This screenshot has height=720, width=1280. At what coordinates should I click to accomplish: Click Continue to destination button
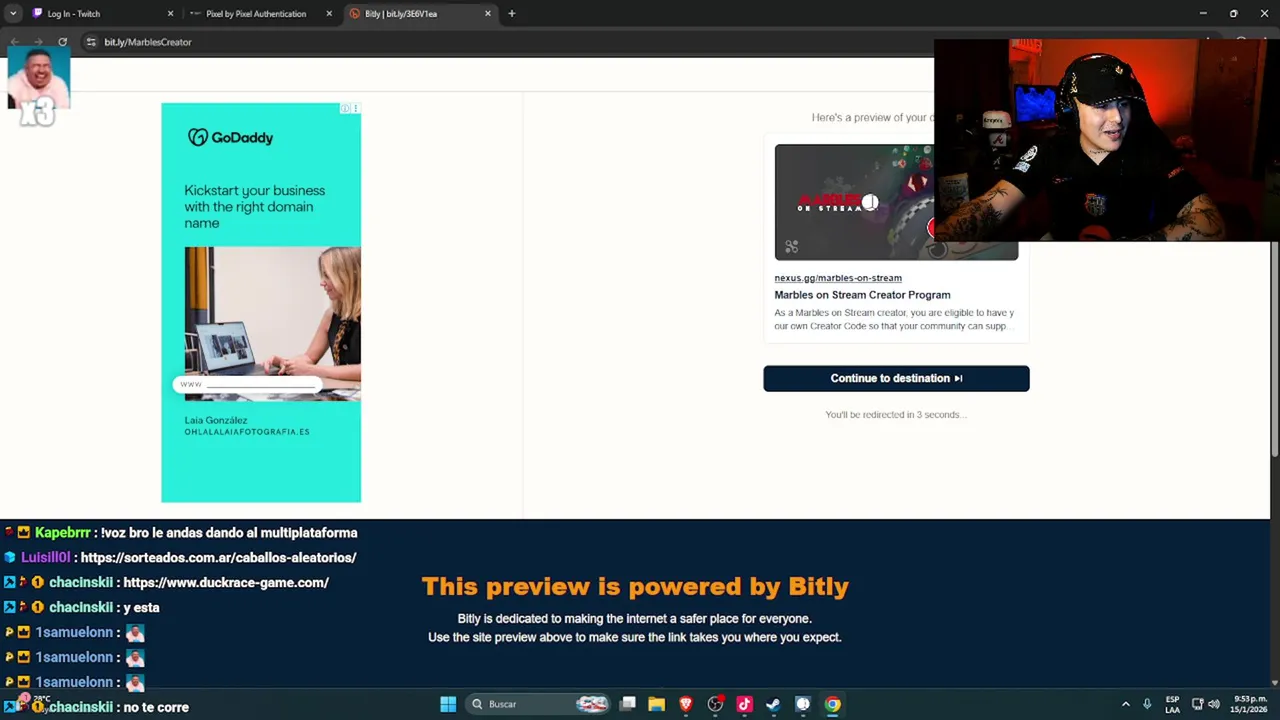[x=896, y=378]
